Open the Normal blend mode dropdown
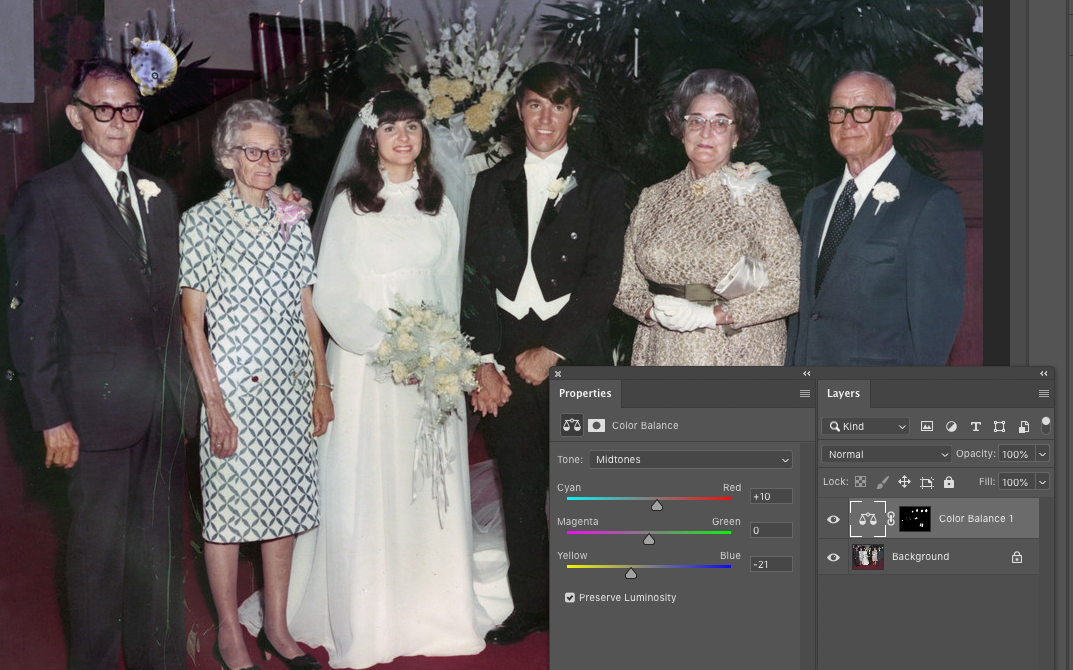 coord(887,454)
